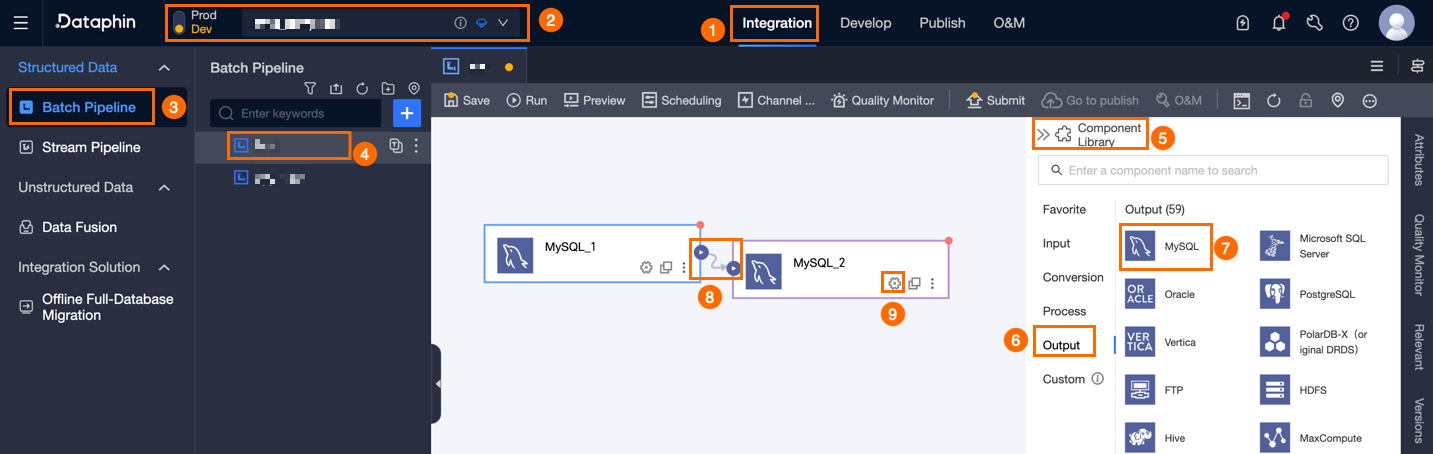
Task: Collapse the left panel handle
Action: tap(436, 384)
